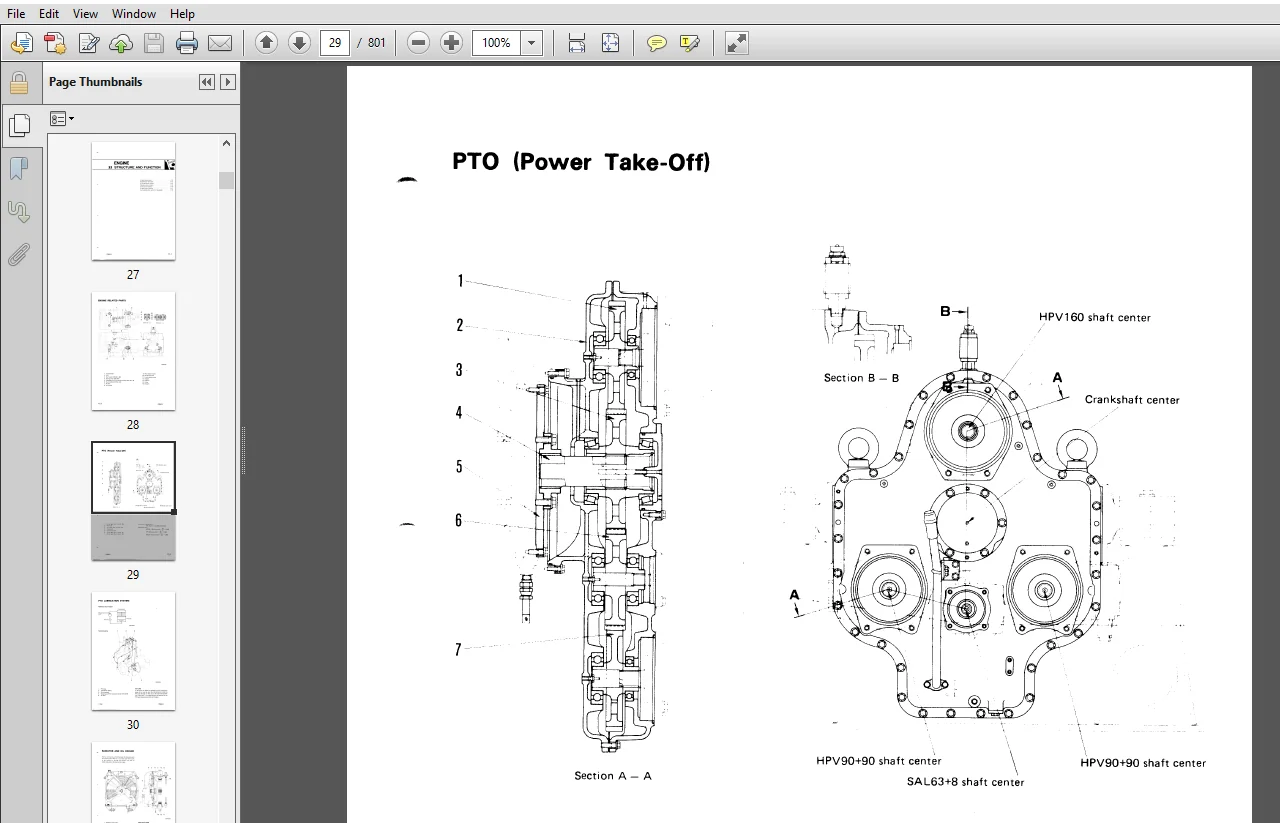Go to previous page with up arrow
This screenshot has width=1280, height=823.
(266, 42)
